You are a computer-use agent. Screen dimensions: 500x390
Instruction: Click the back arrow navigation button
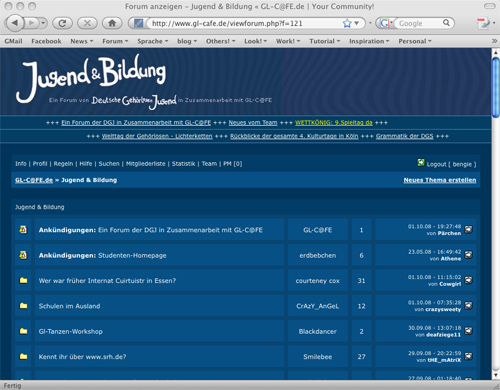click(x=15, y=23)
